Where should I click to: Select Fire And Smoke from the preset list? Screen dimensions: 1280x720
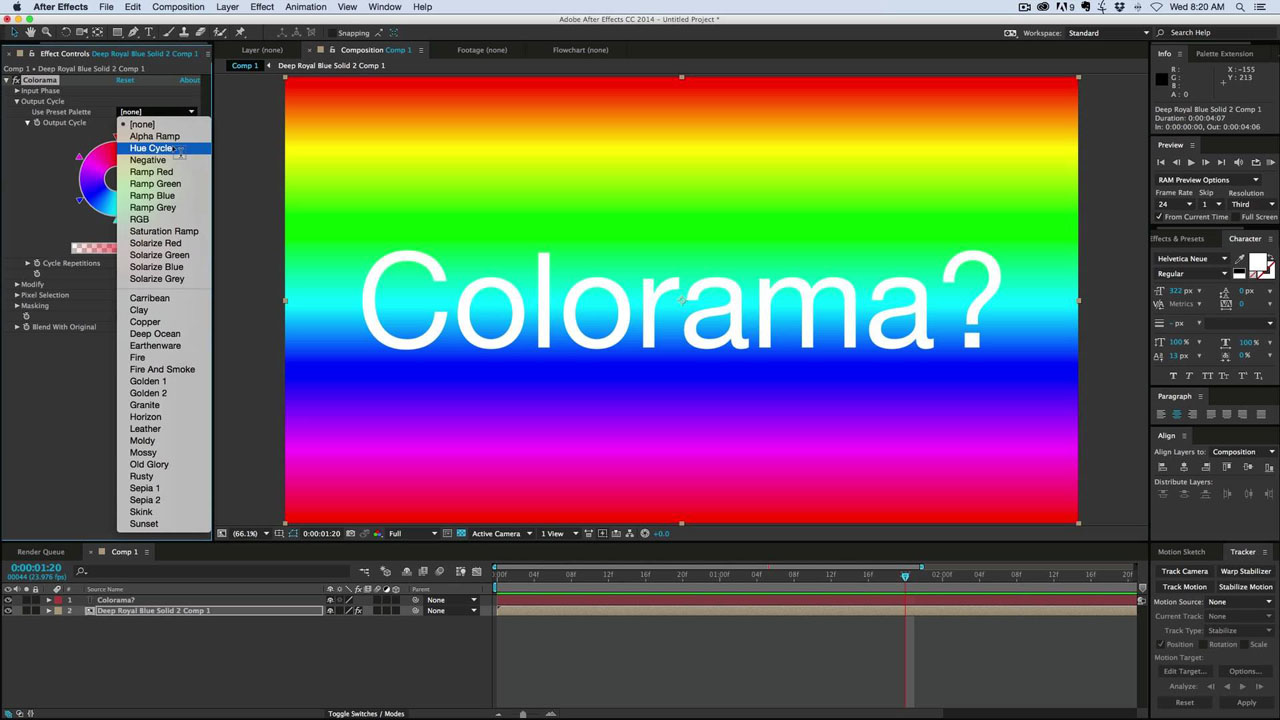pos(162,369)
